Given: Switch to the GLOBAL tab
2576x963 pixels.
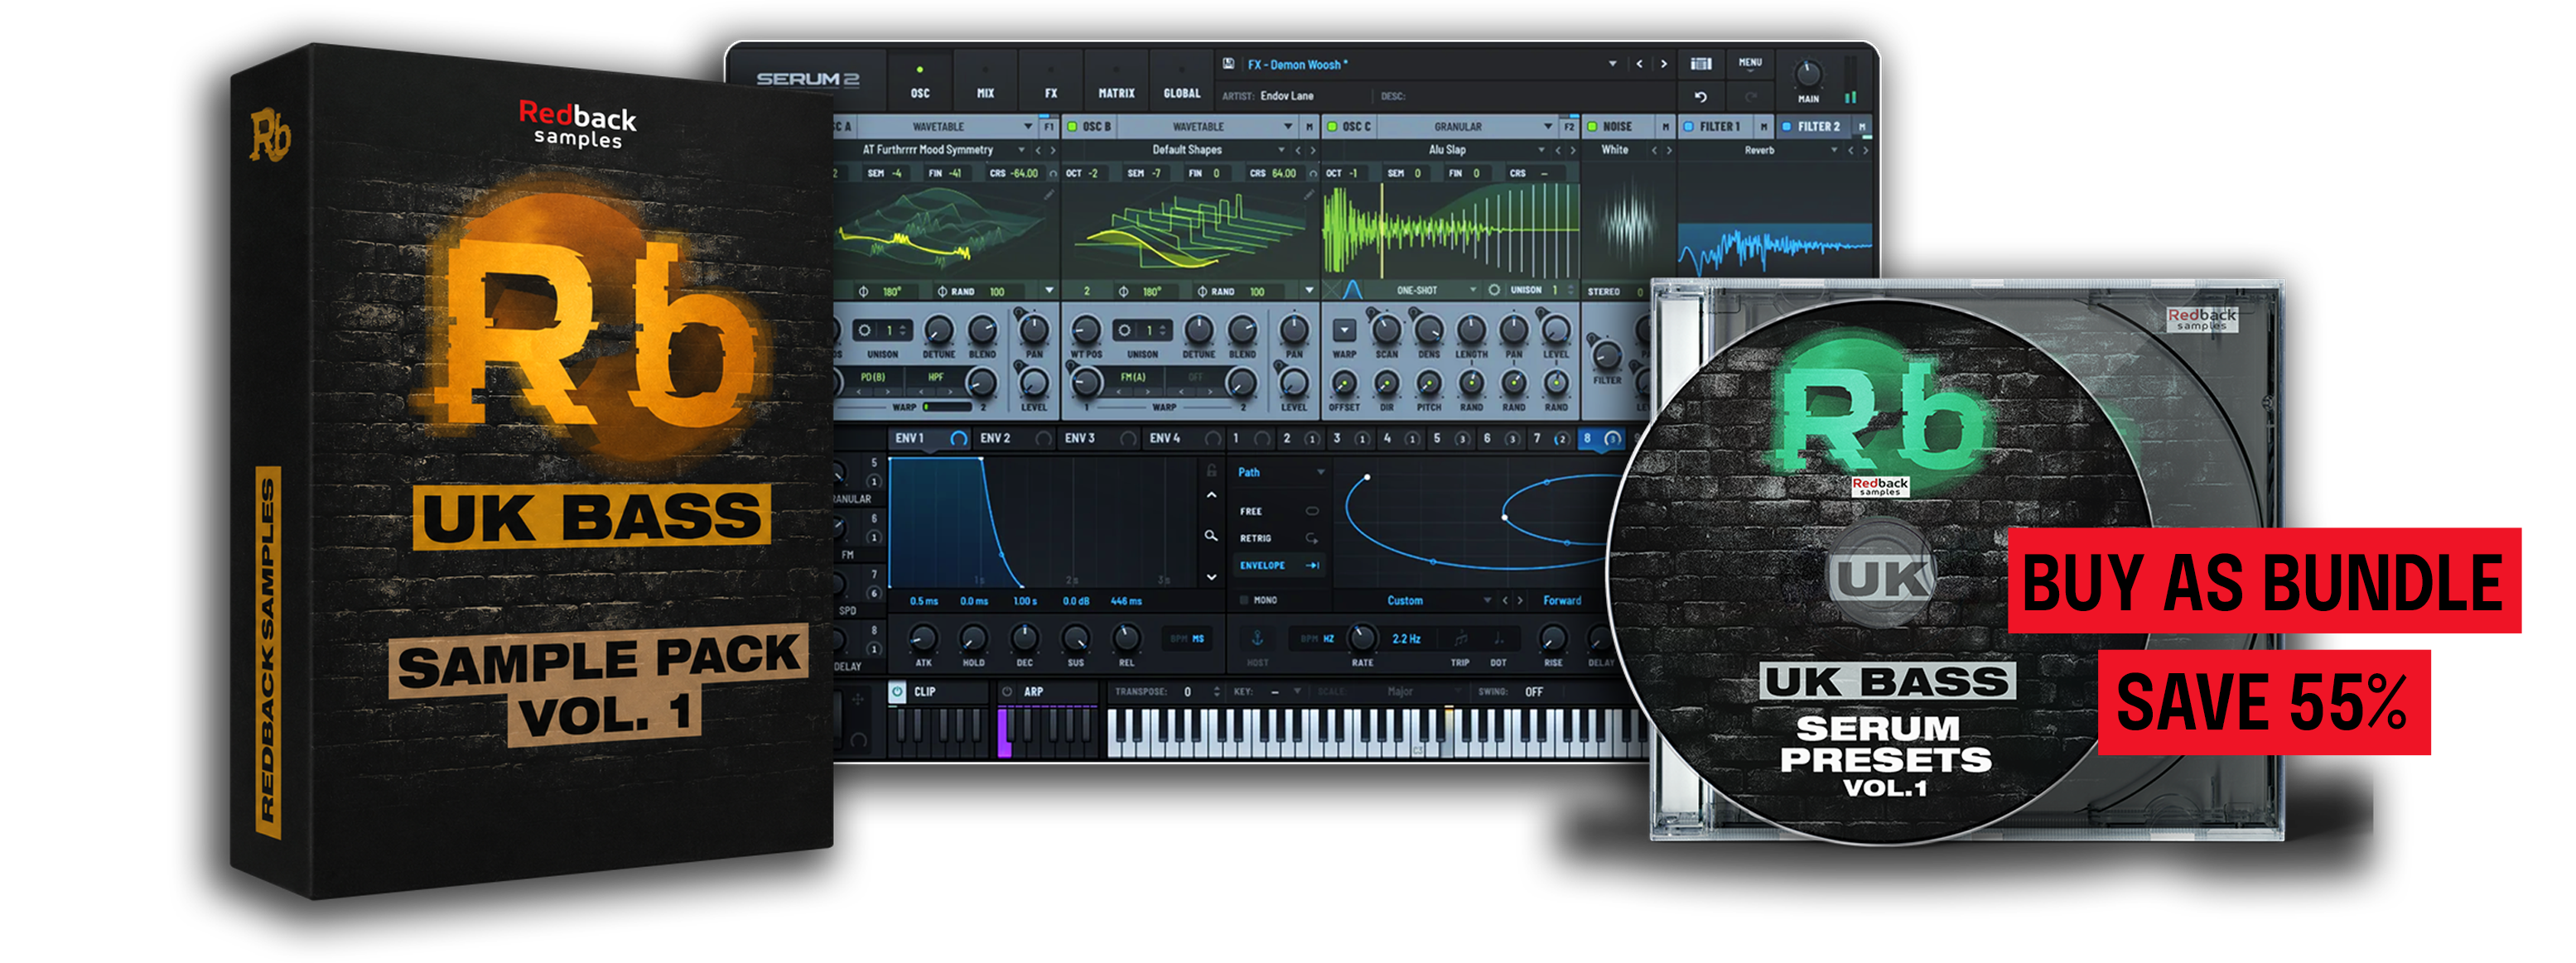Looking at the screenshot, I should point(1182,81).
